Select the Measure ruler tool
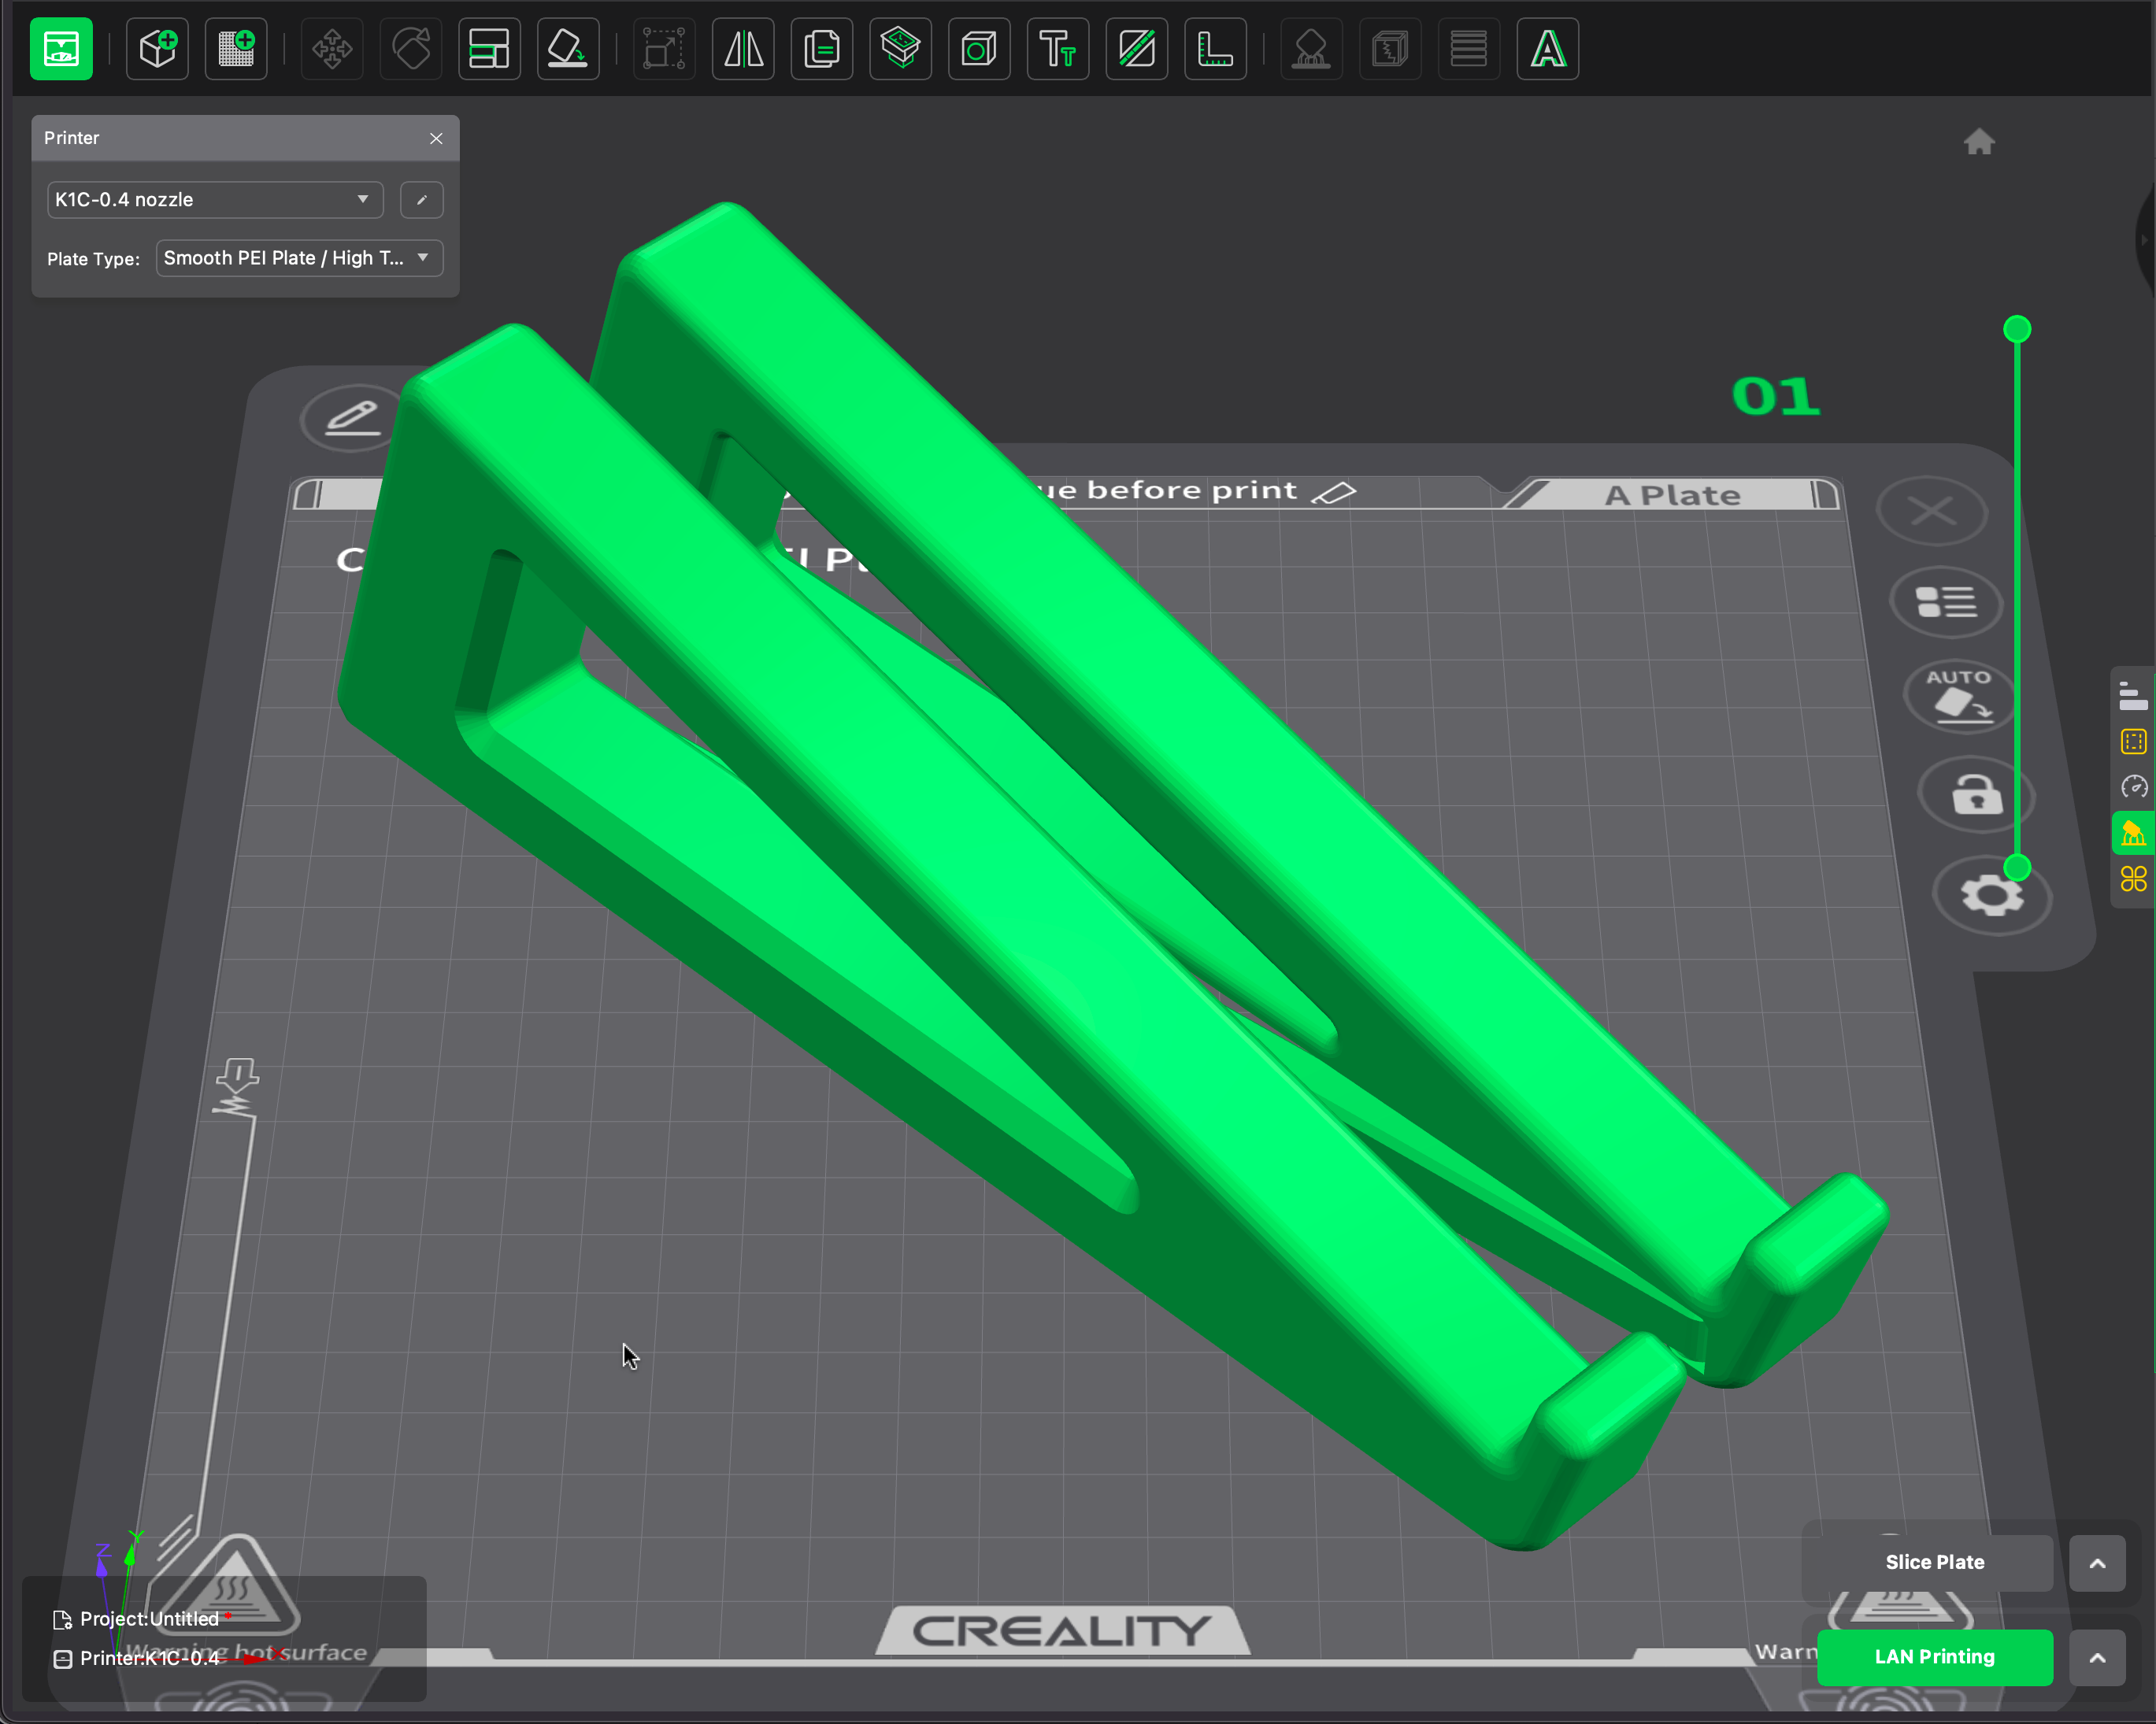 point(1215,48)
